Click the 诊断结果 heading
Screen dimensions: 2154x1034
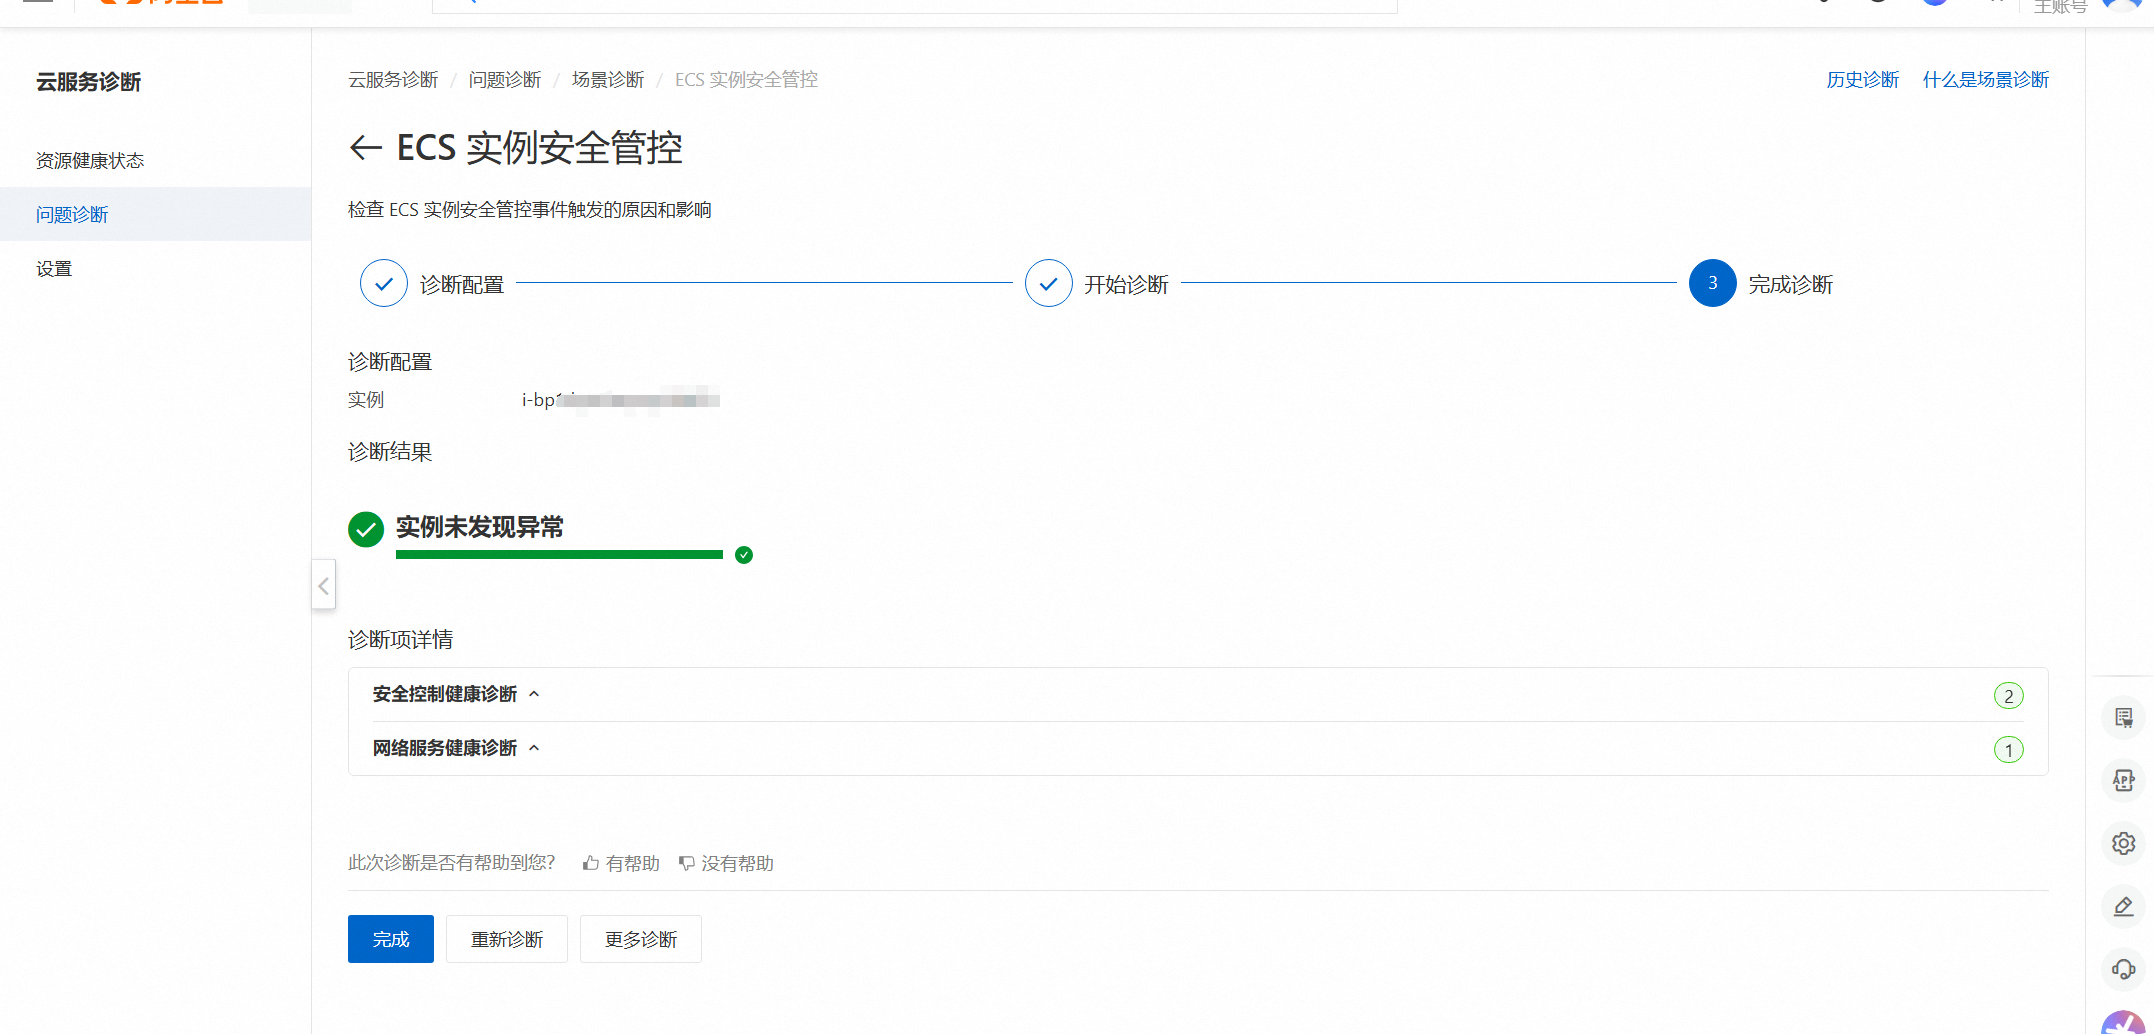coord(390,451)
